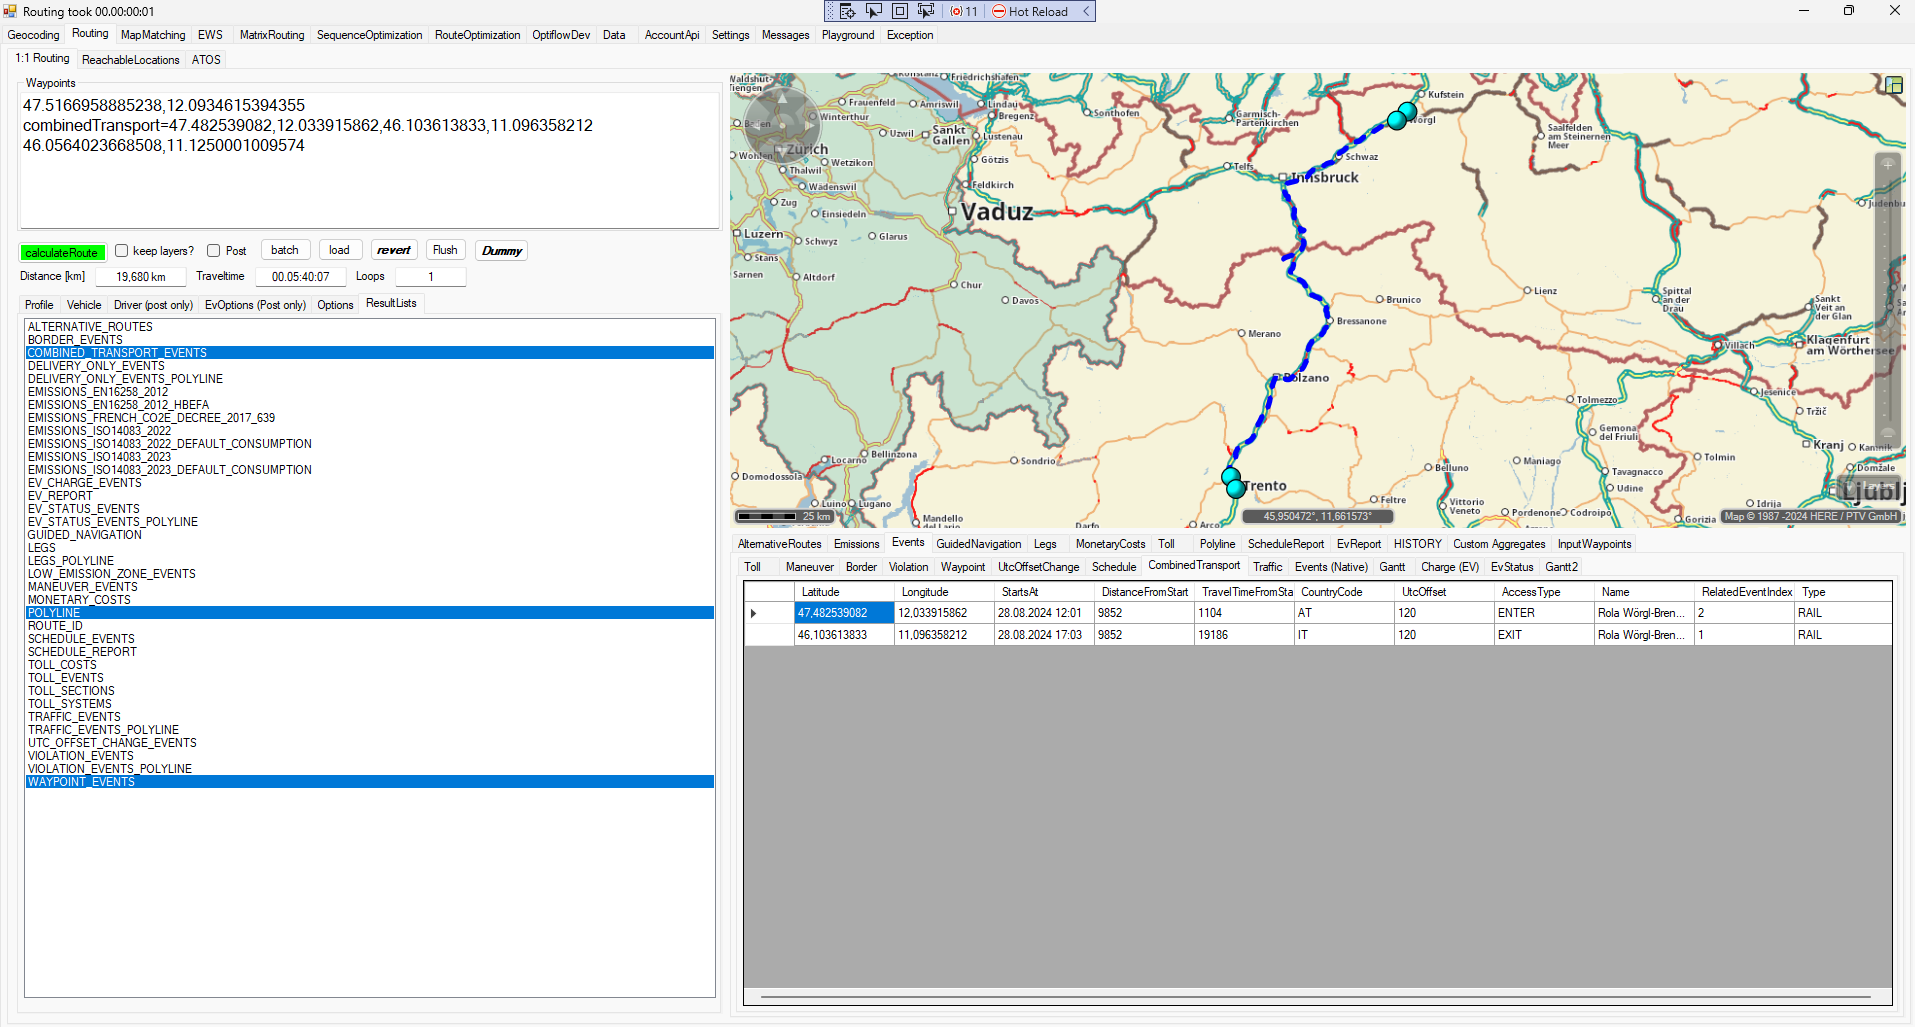Toggle the Display Layout Adorners icon
Screen dimensions: 1915x1027
click(899, 11)
